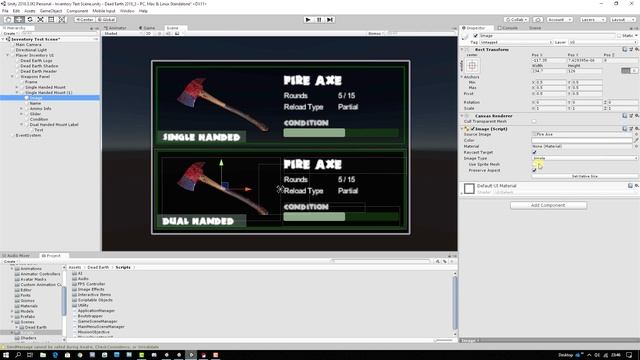Open the Layer UI dropdown
Image resolution: width=640 pixels, height=360 pixels.
pos(602,42)
